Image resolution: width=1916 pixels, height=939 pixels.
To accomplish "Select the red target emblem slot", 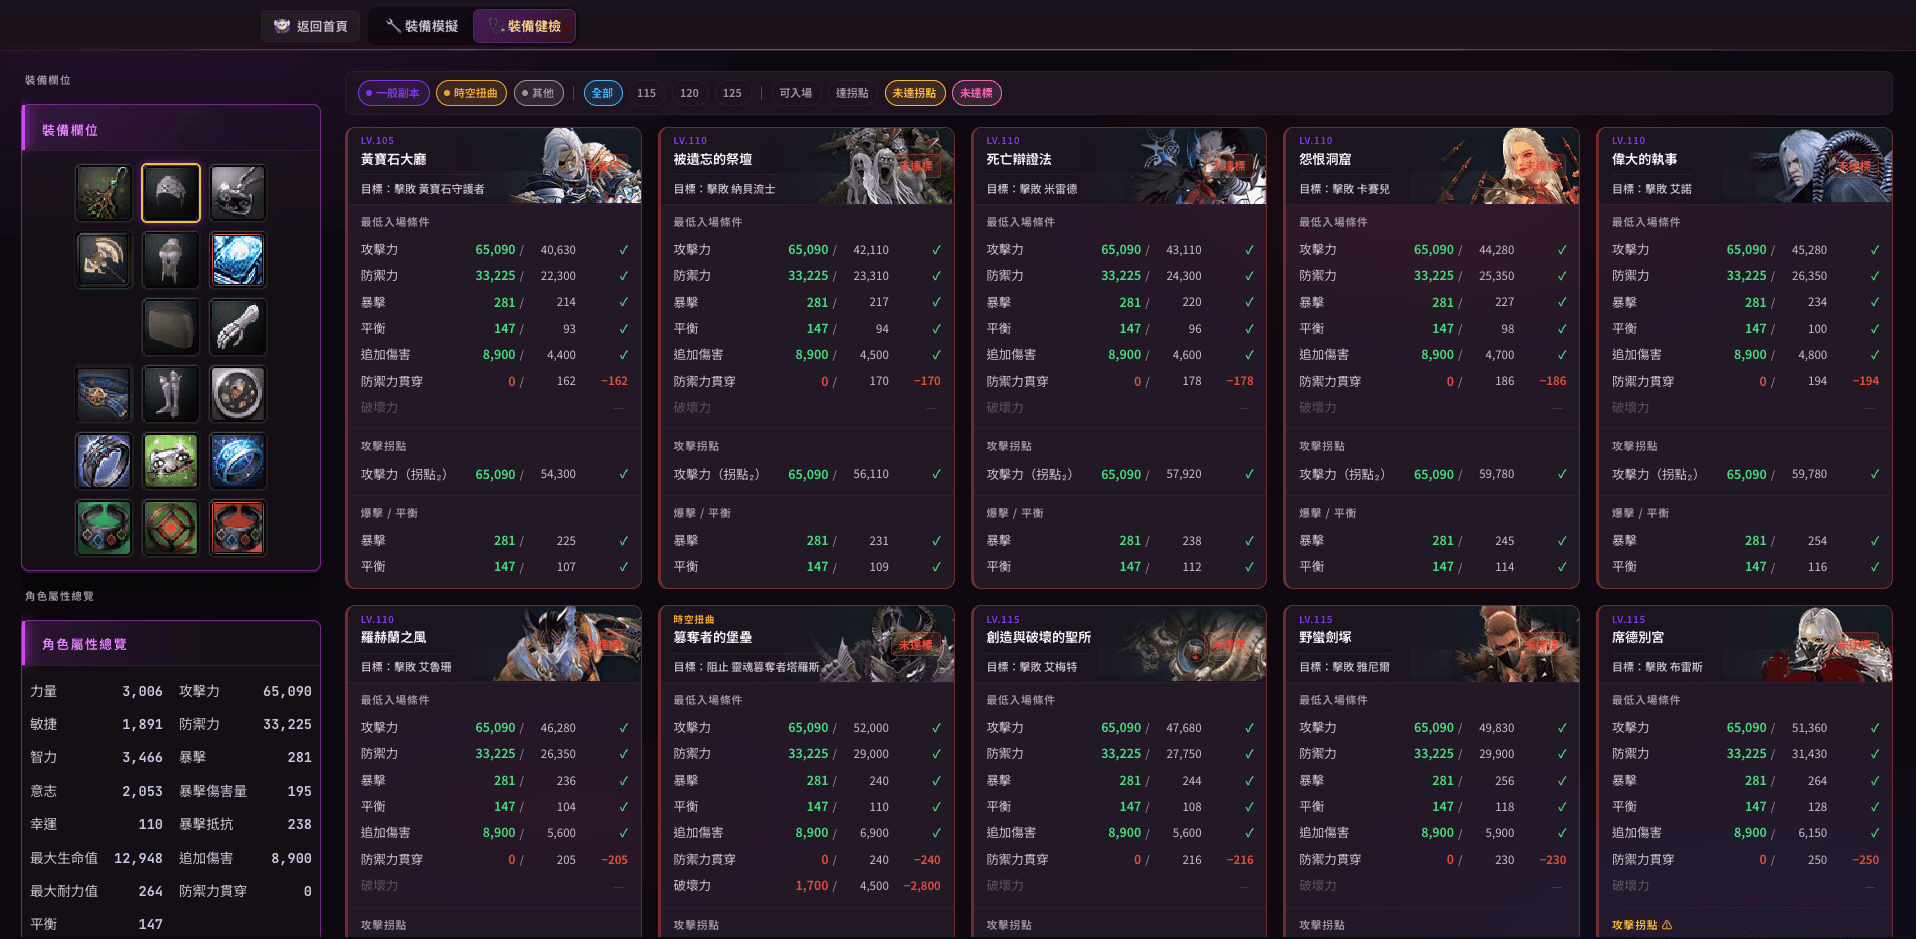I will click(171, 528).
